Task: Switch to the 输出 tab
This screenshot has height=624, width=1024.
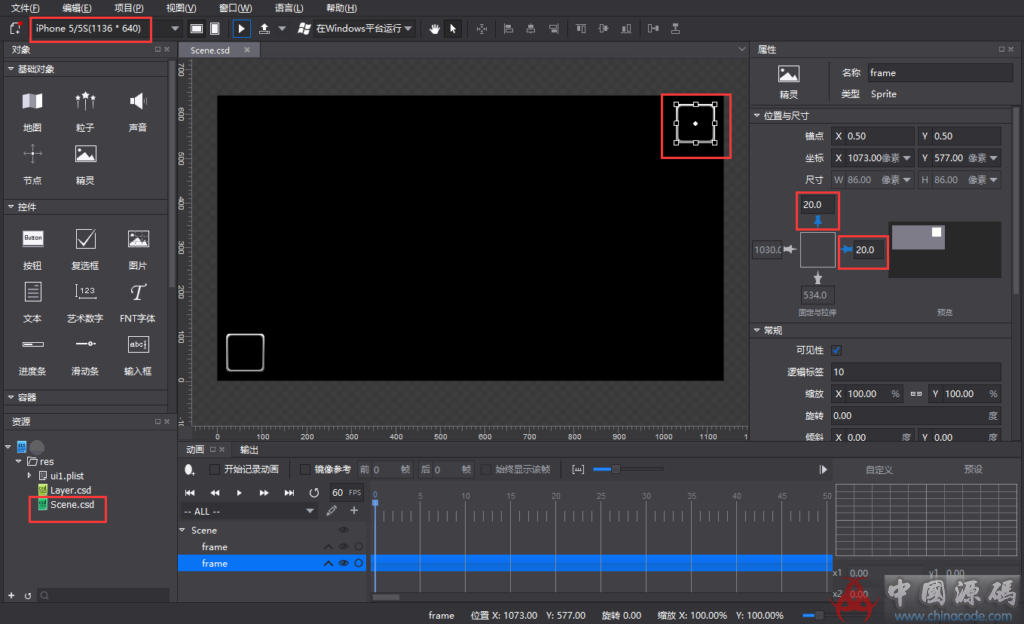Action: click(x=249, y=450)
